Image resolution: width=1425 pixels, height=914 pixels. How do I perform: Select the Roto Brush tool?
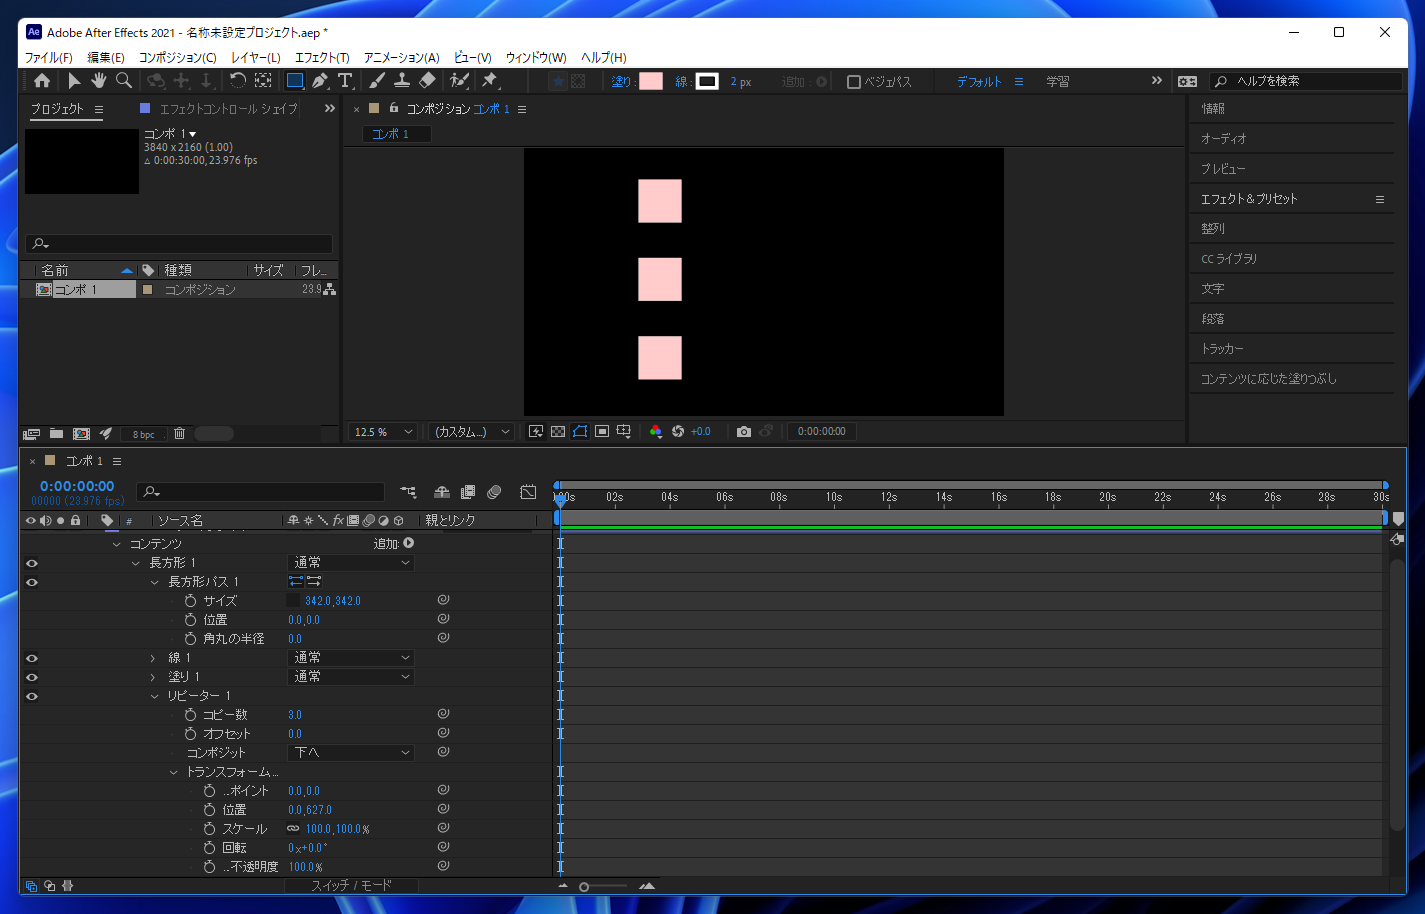click(459, 81)
